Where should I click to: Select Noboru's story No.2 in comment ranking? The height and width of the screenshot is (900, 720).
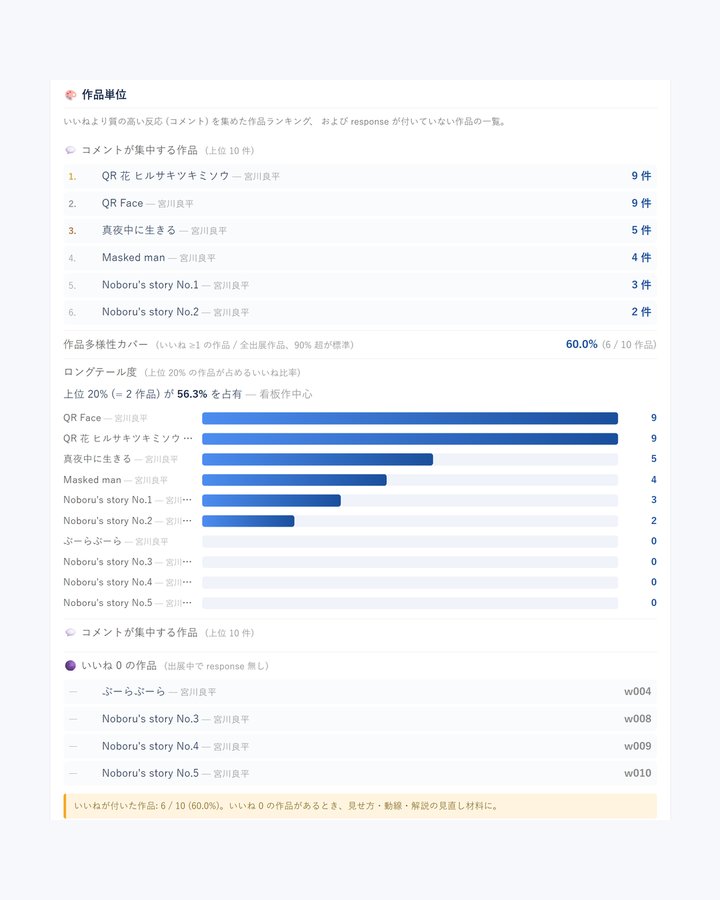360,312
